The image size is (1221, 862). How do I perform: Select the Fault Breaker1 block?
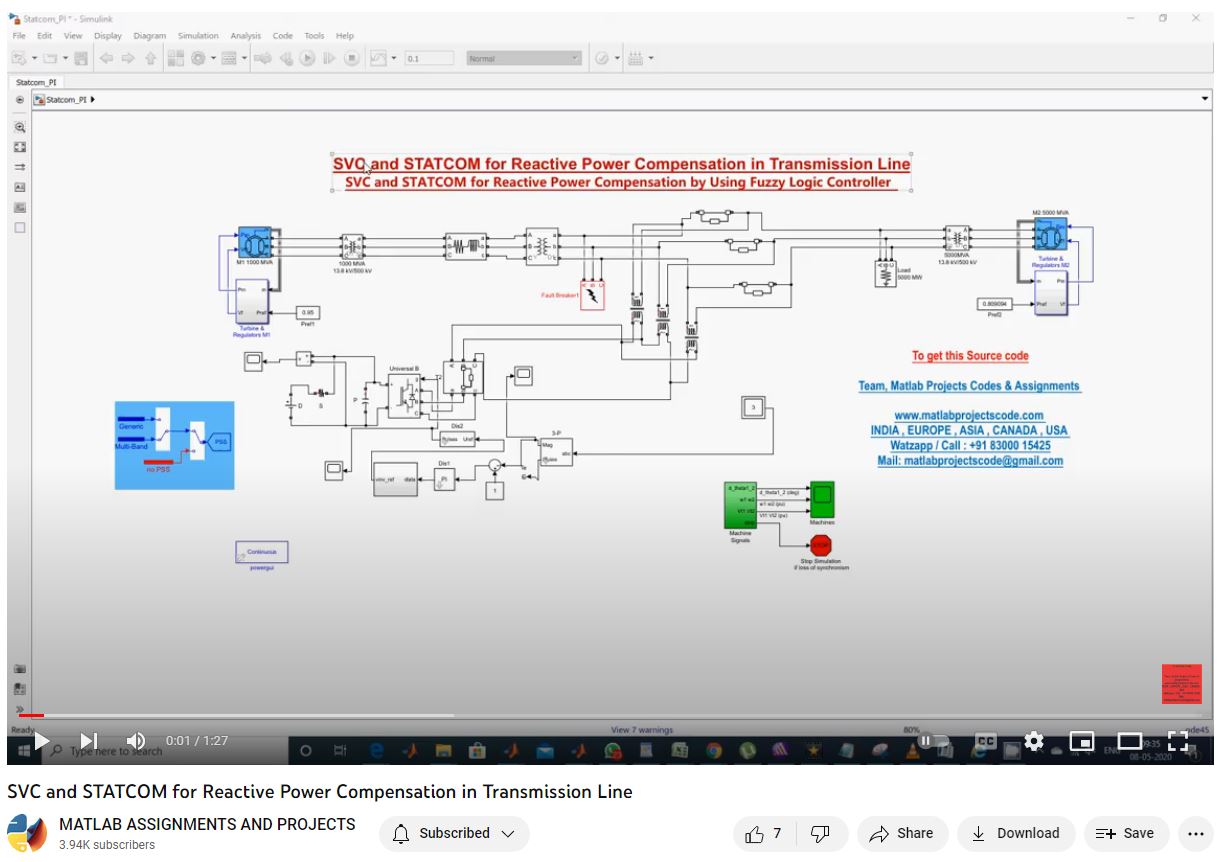592,294
